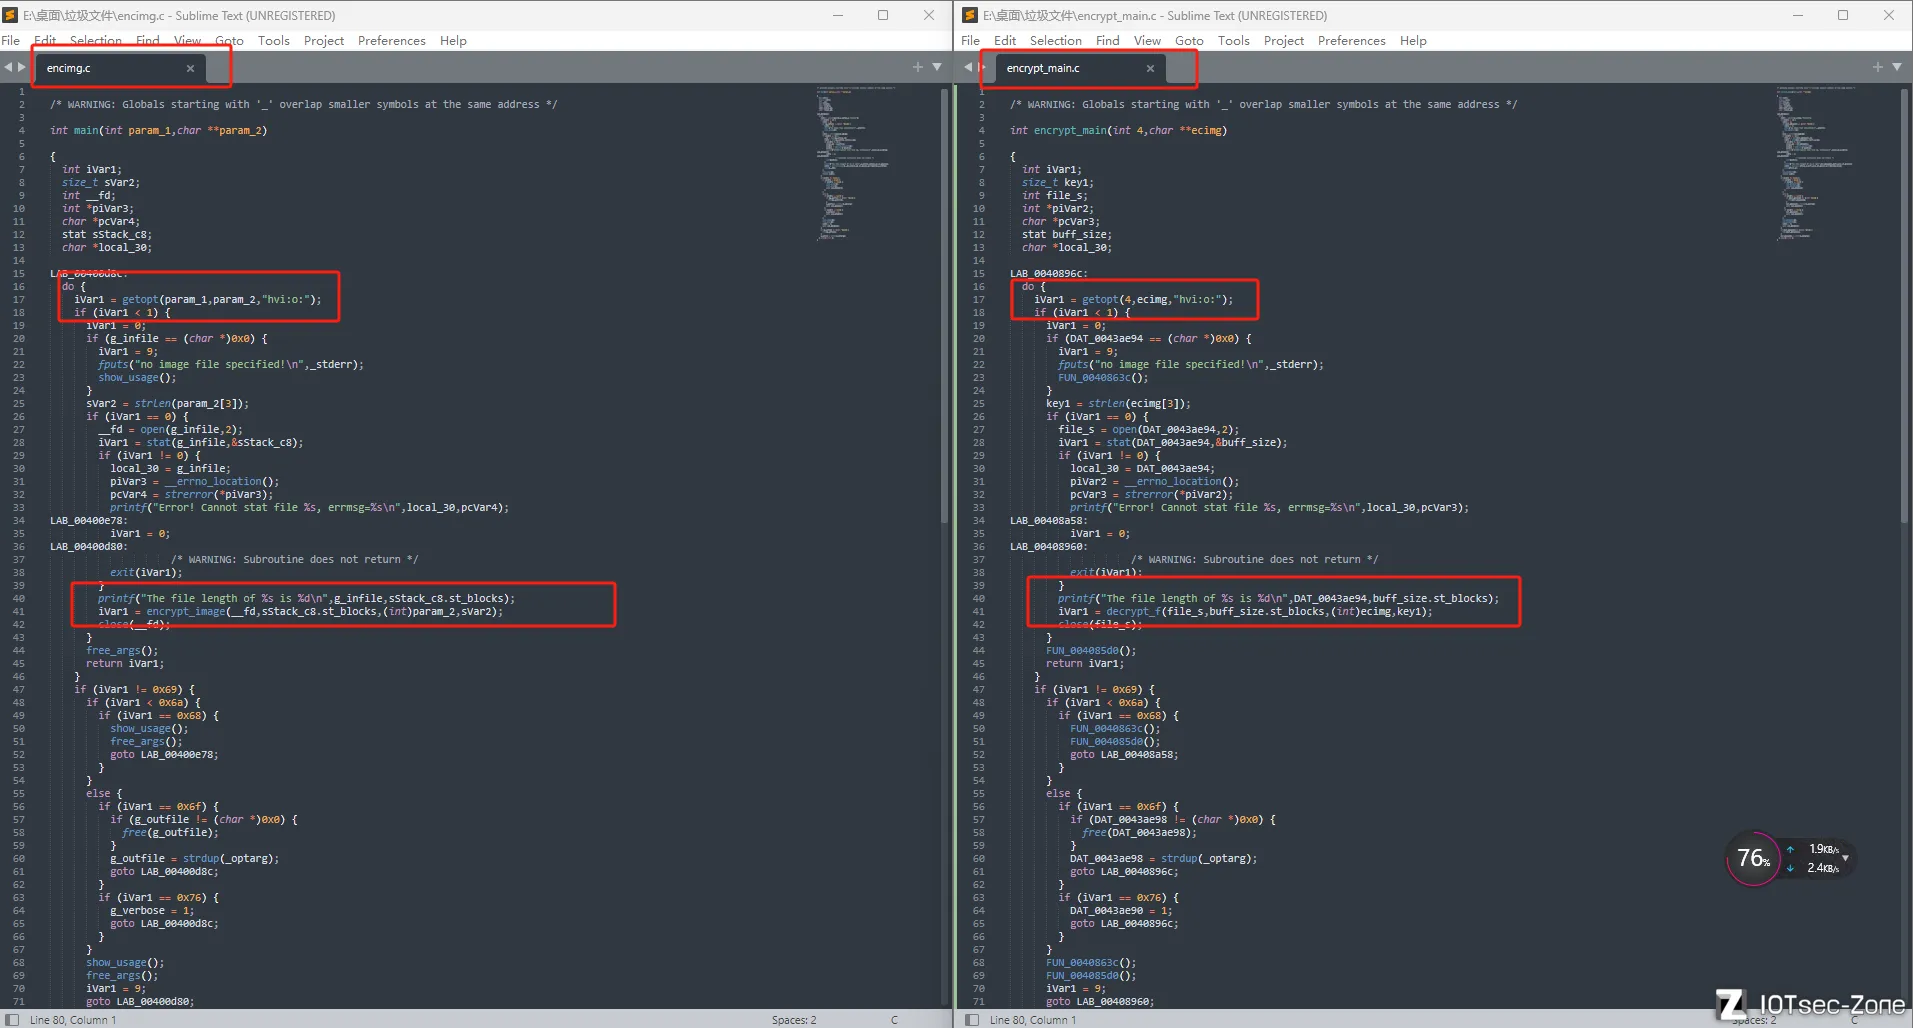The height and width of the screenshot is (1028, 1913).
Task: Click Sublime Text icon in encimg.c title bar
Action: click(10, 15)
